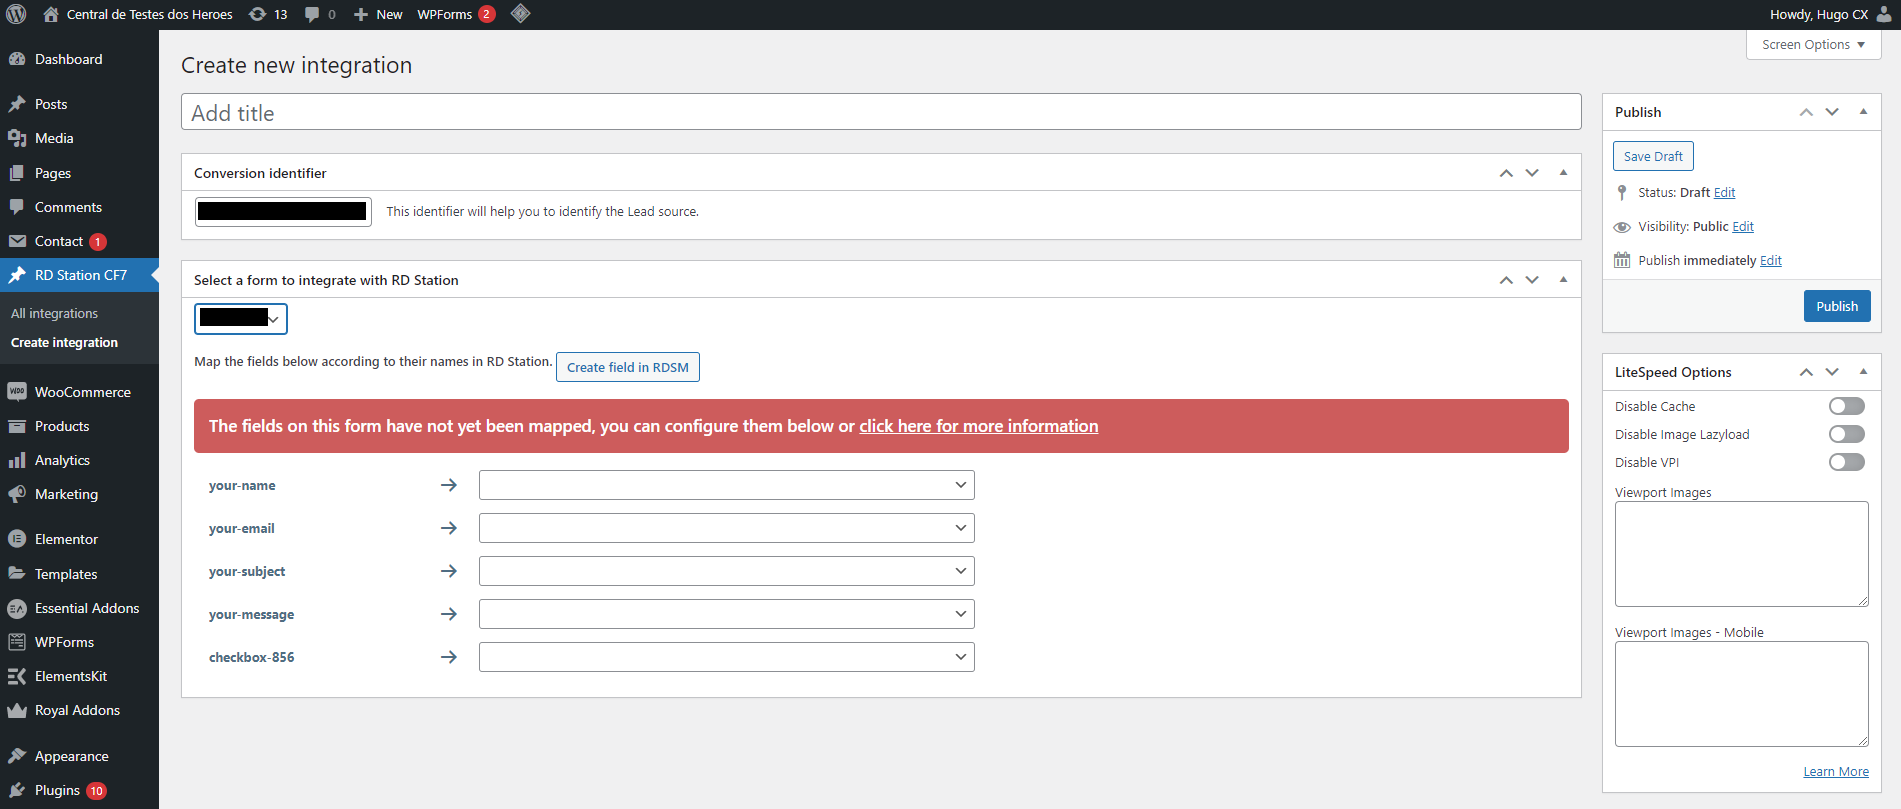
Task: Click the Royal Addons crown icon
Action: click(x=17, y=710)
